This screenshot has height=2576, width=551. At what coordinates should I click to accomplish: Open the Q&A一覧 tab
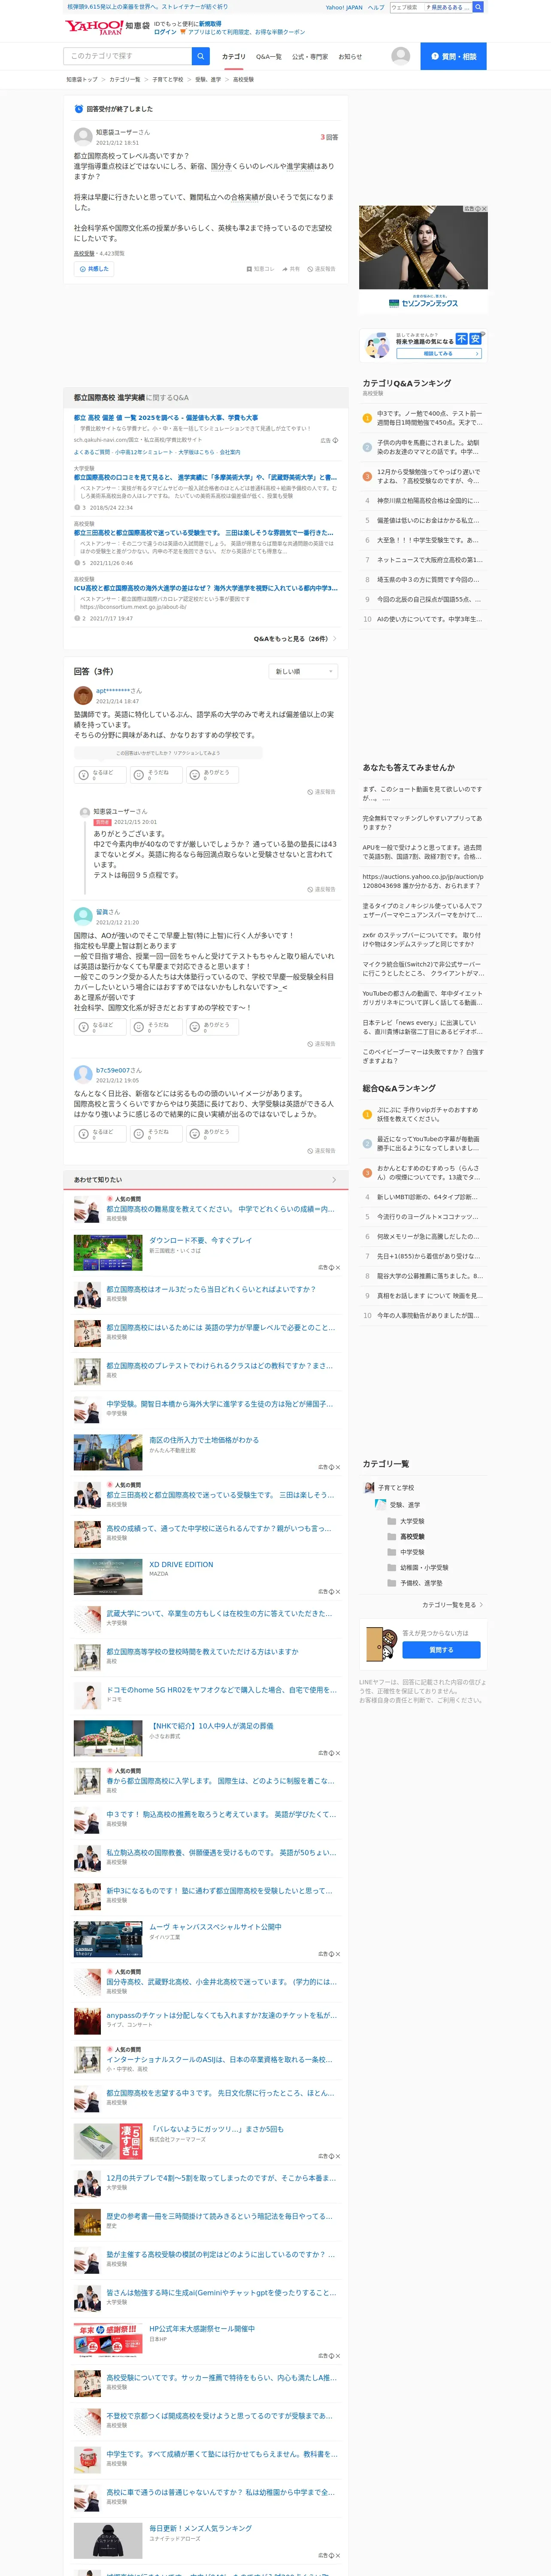pos(268,57)
